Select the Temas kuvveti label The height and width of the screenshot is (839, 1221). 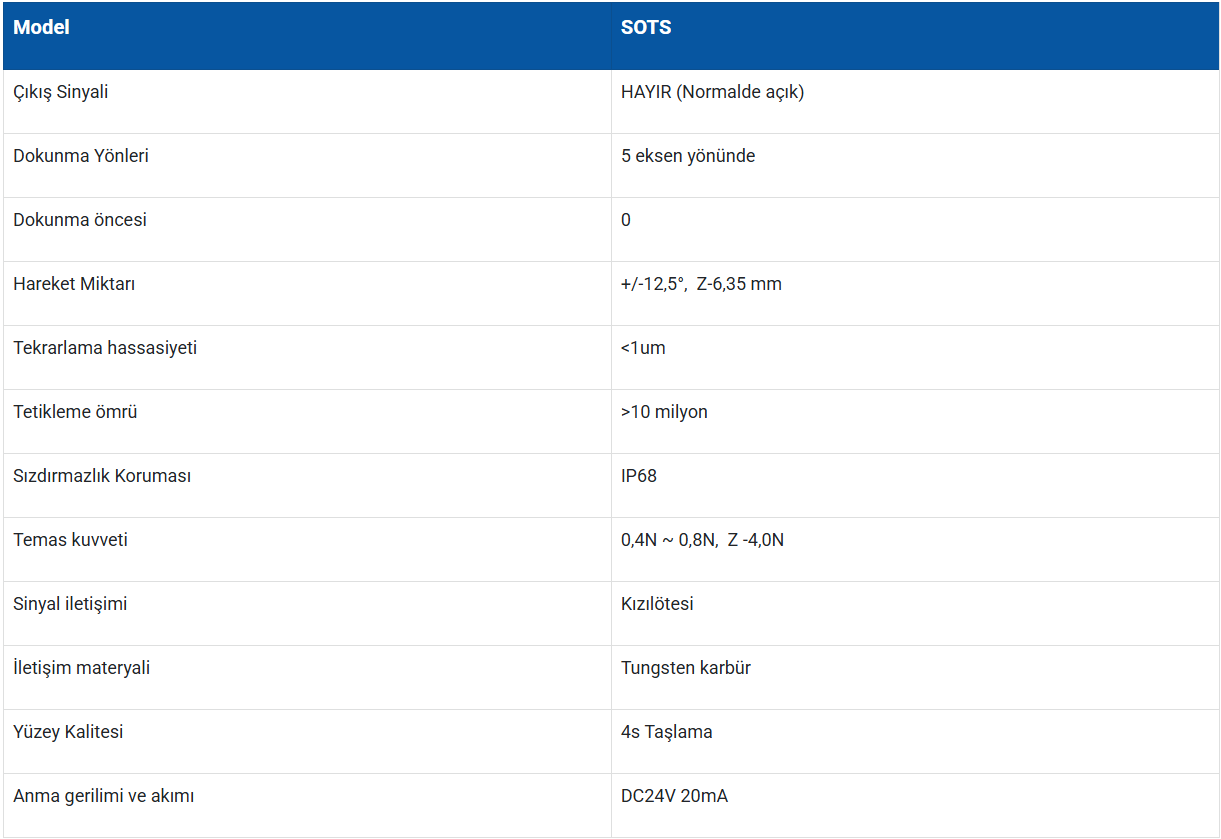pos(70,540)
